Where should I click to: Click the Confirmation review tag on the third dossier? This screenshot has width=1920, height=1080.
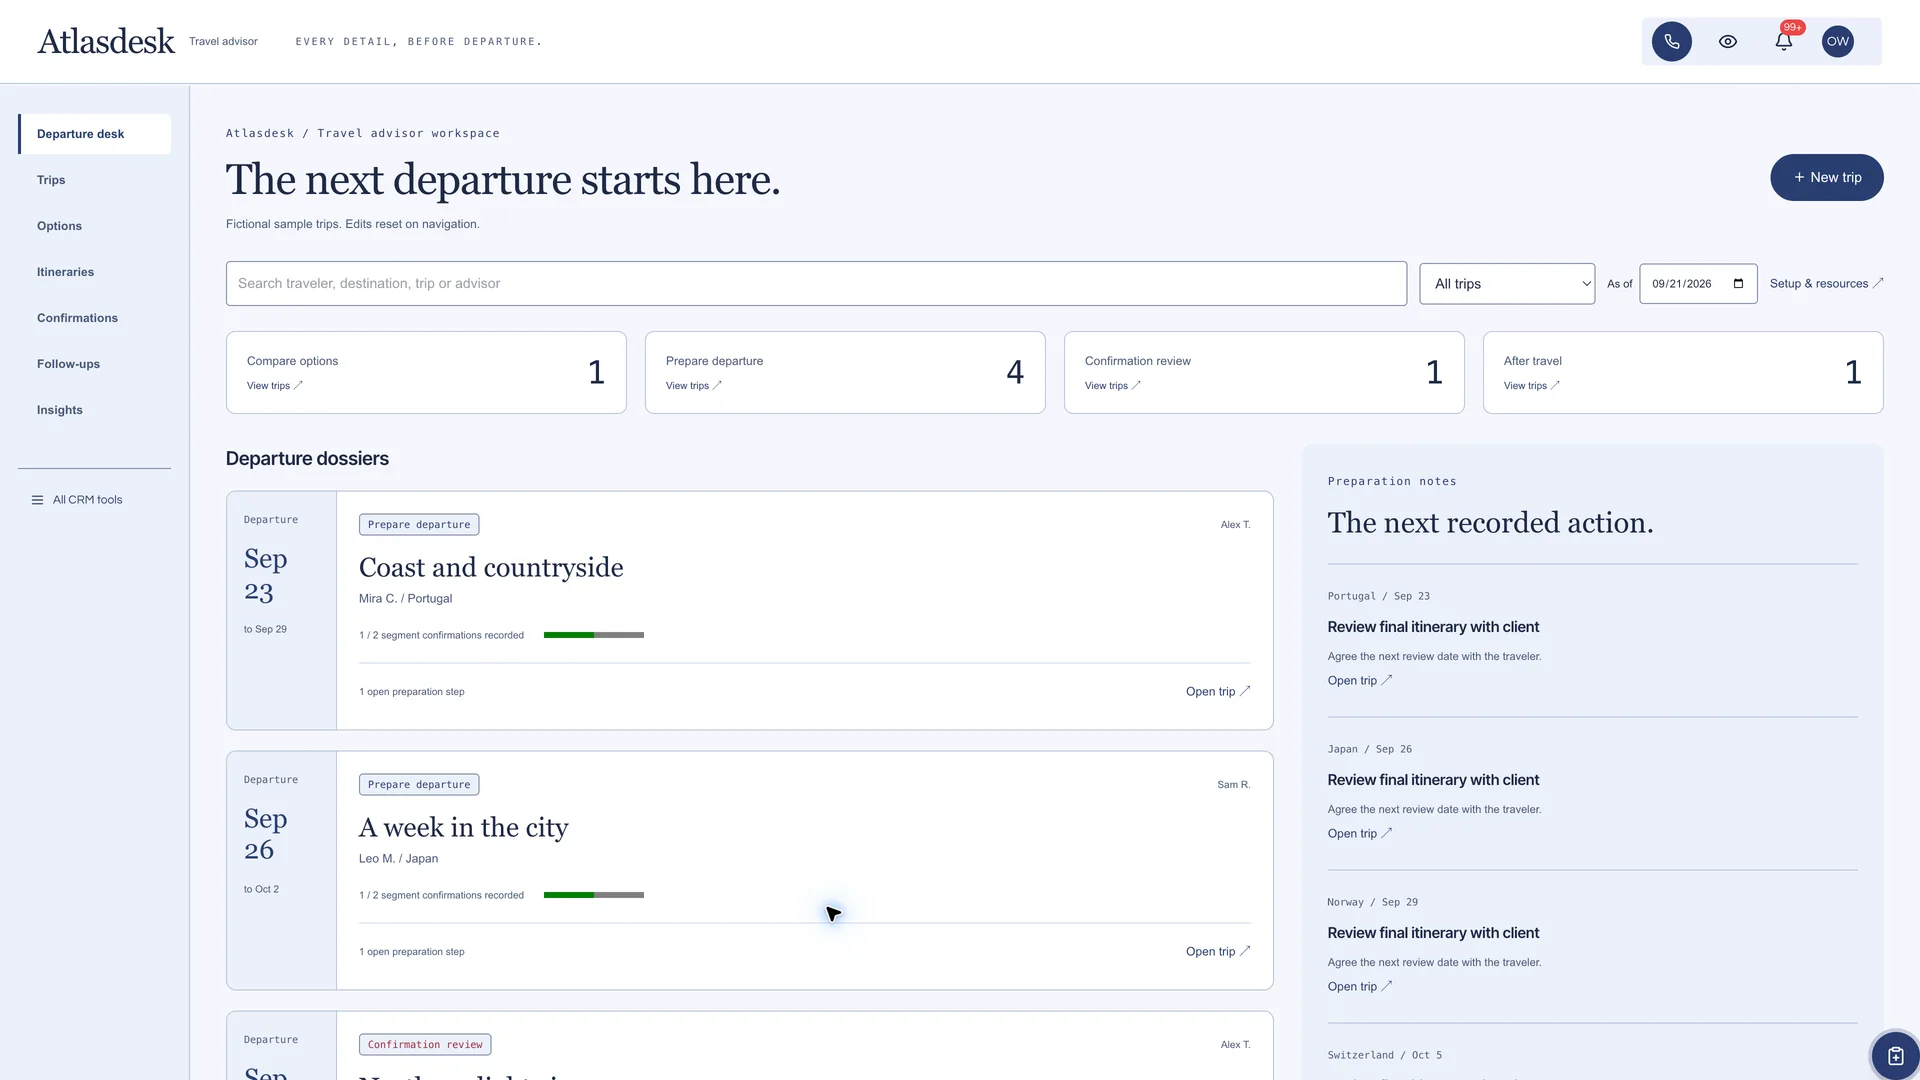tap(425, 1045)
